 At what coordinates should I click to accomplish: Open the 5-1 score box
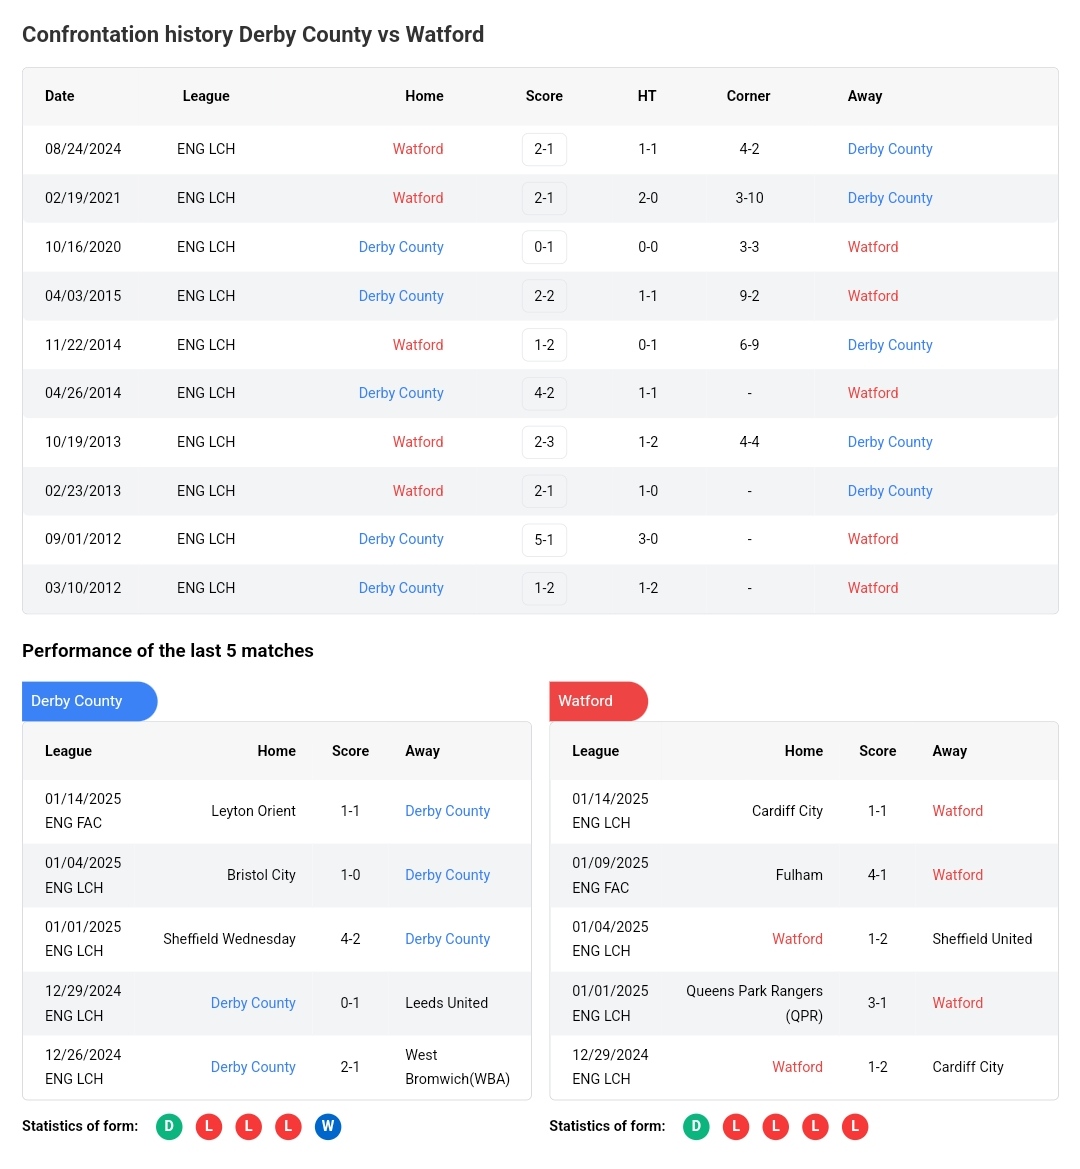[x=544, y=540]
